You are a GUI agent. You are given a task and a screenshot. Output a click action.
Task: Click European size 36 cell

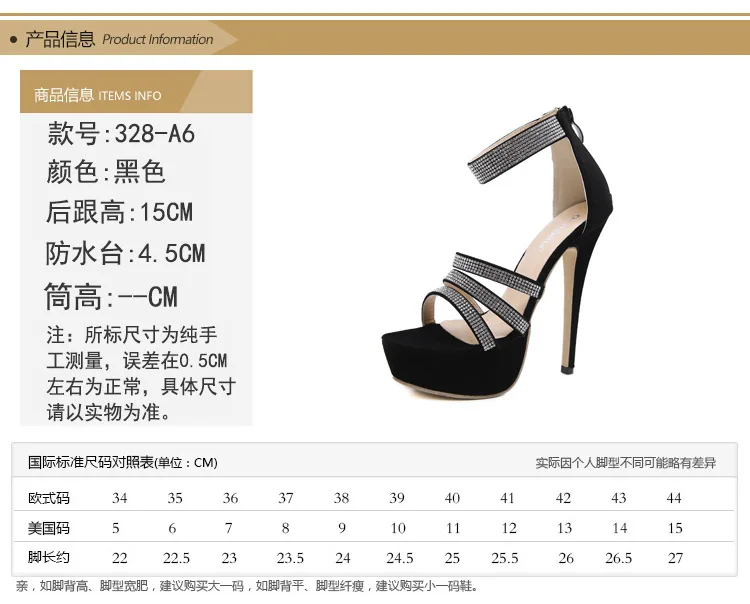click(x=230, y=498)
